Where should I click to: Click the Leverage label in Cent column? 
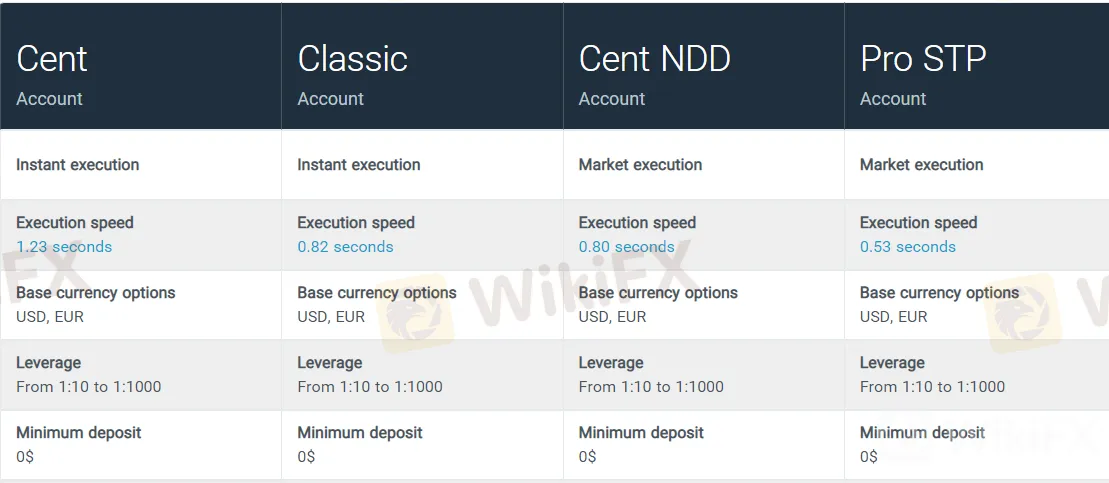click(49, 363)
